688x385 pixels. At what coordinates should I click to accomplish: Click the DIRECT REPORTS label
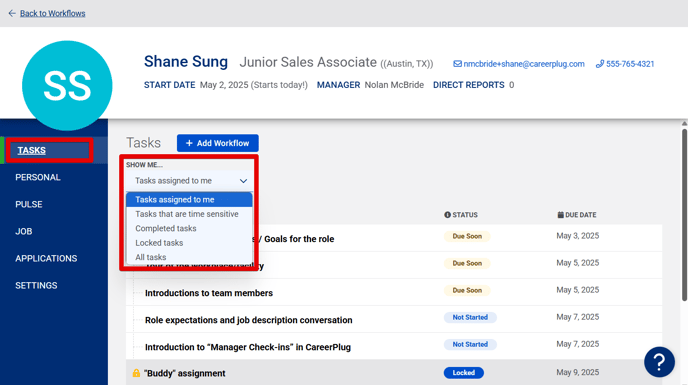click(469, 85)
